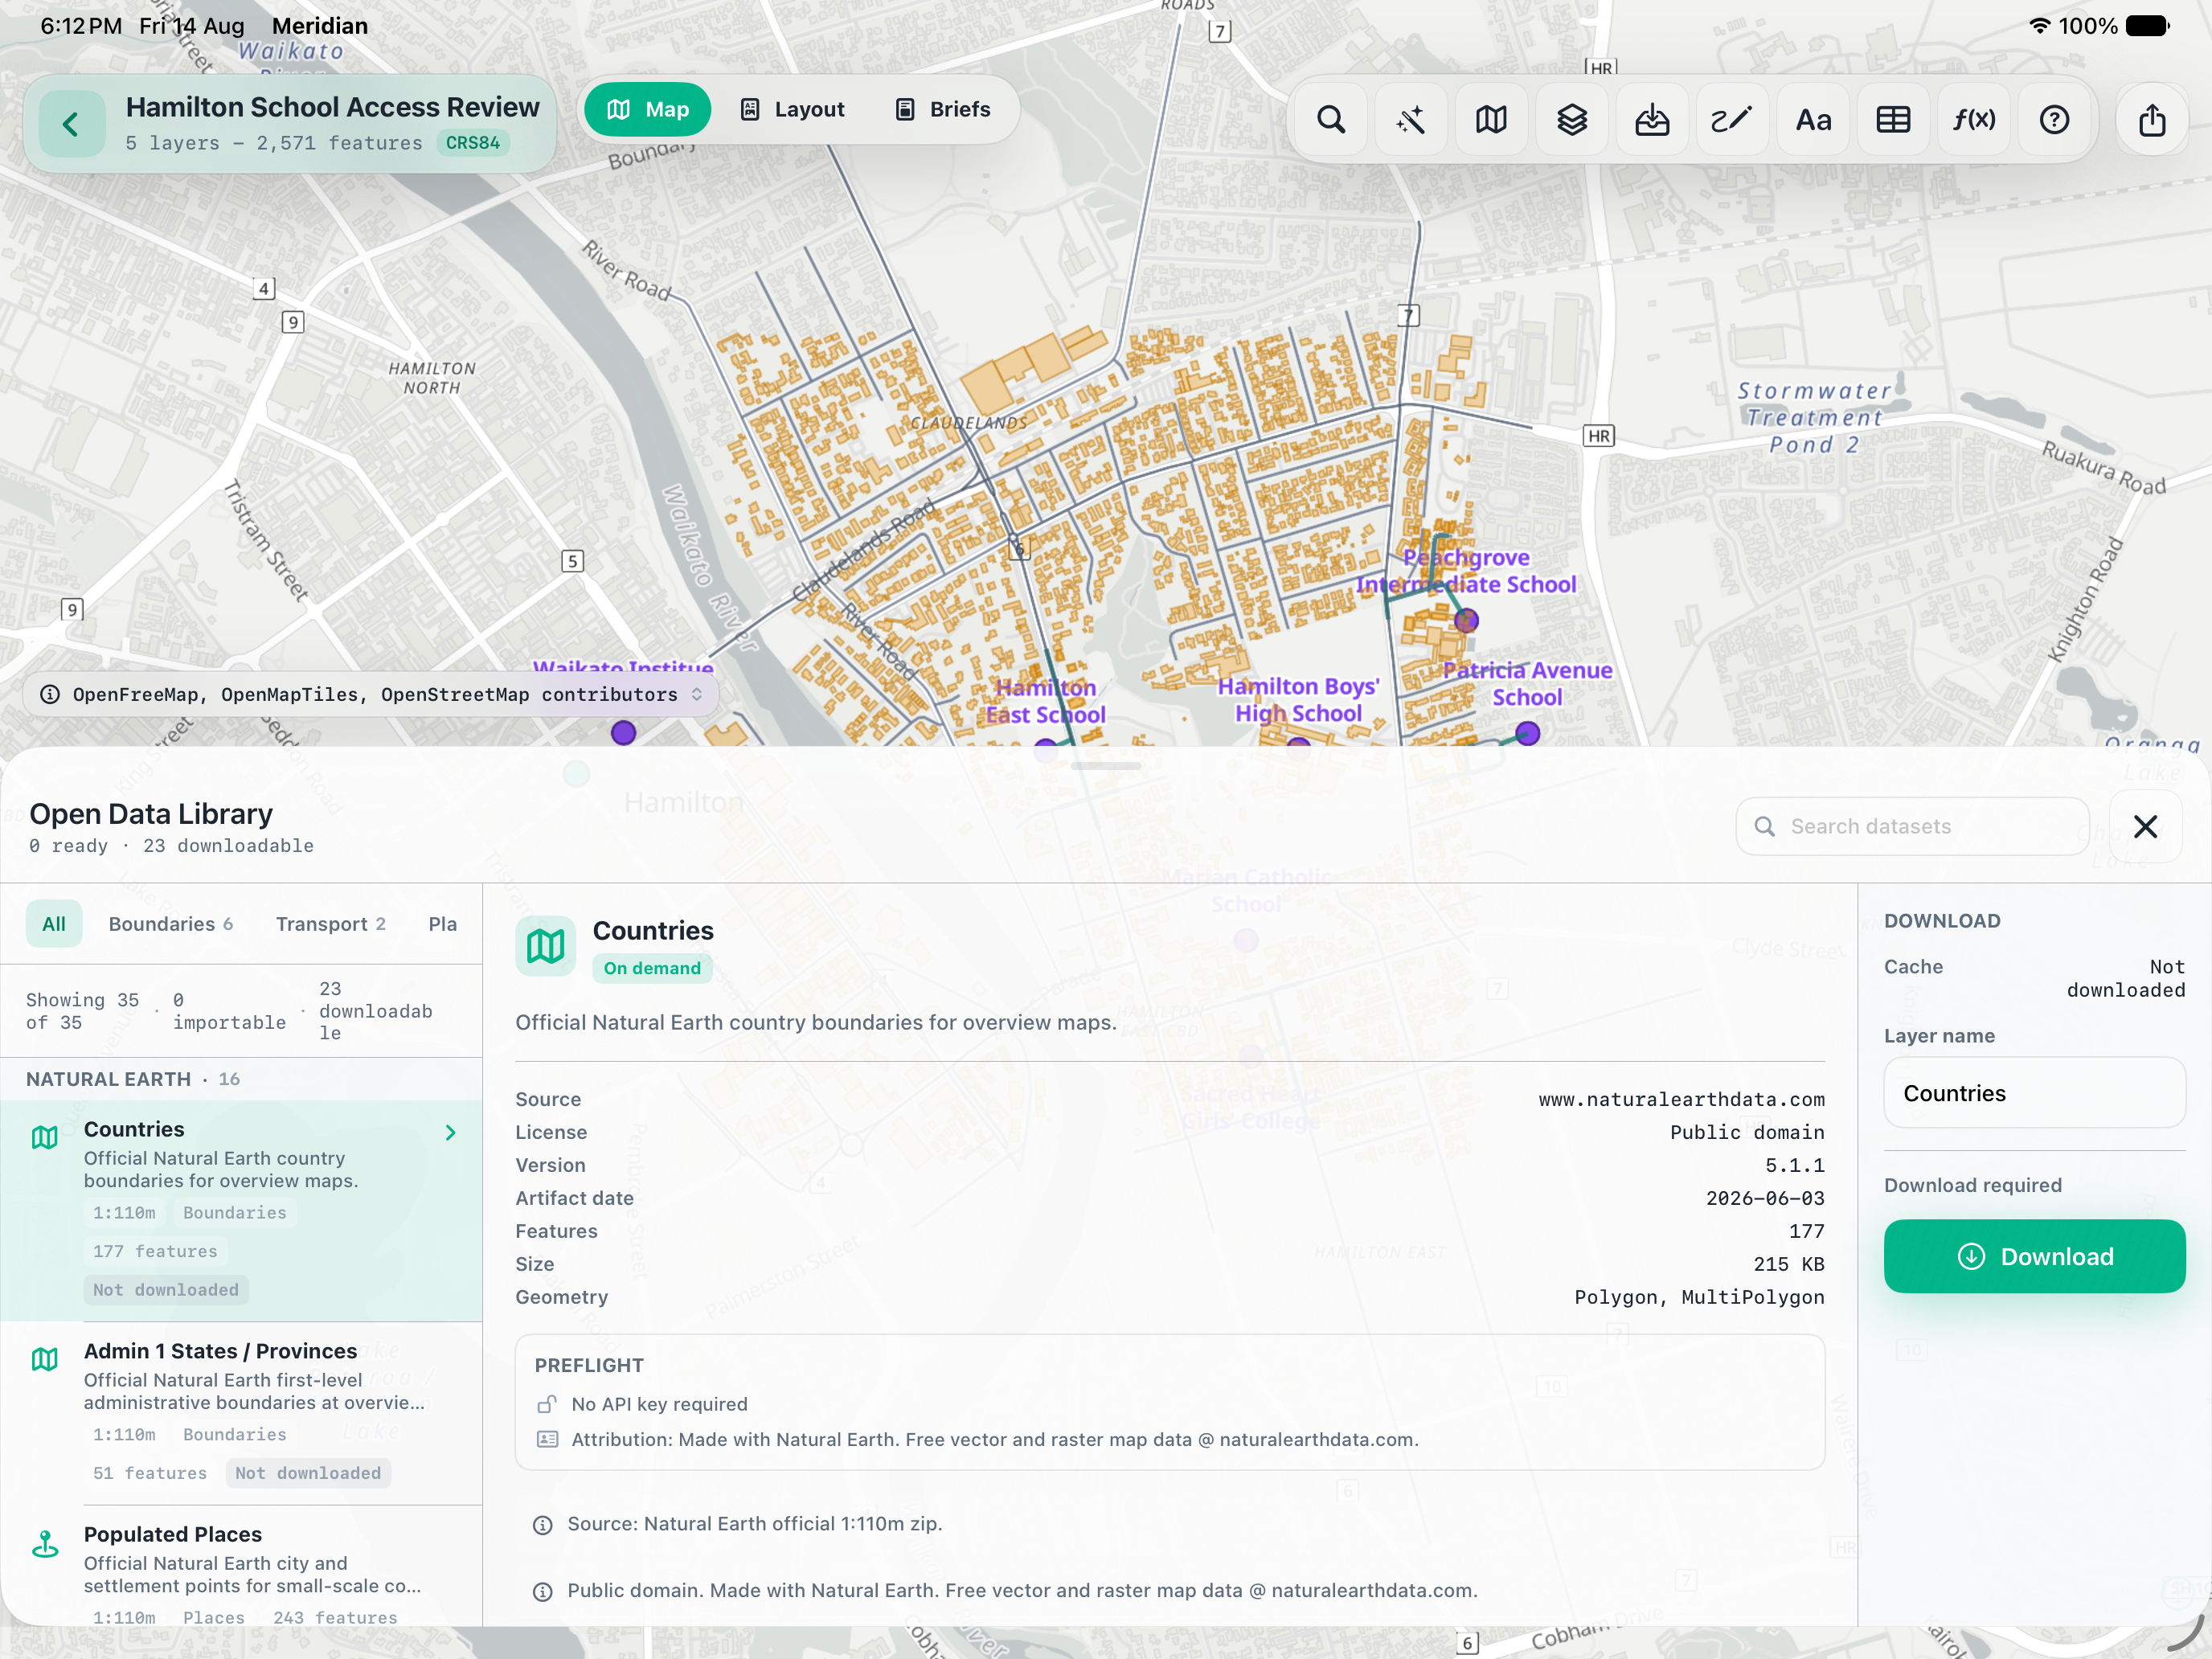Expand the map attribution selector arrows

click(x=697, y=694)
